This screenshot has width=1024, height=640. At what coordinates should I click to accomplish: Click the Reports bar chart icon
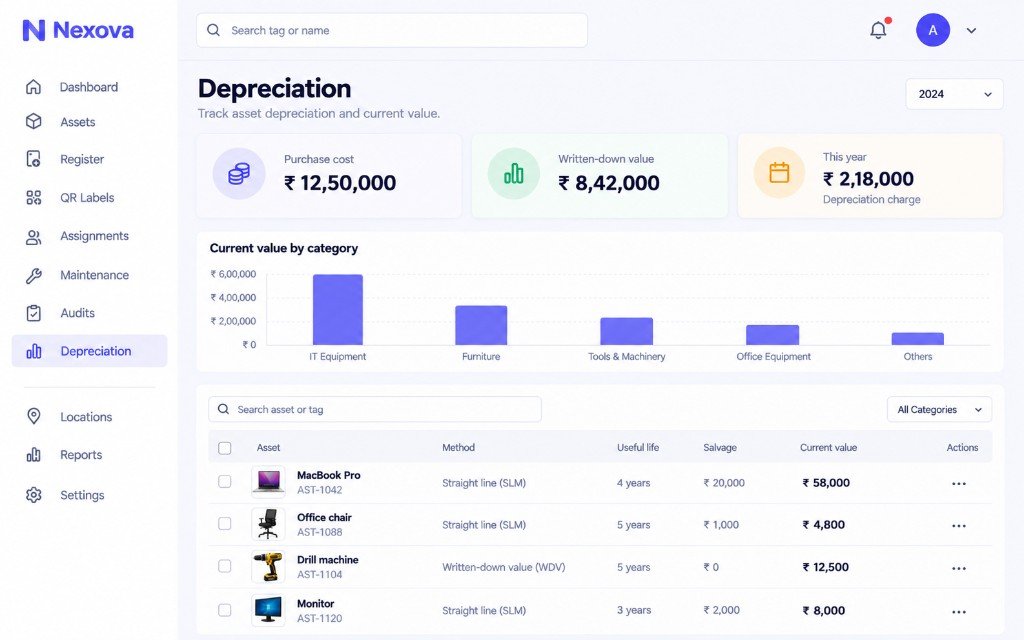pos(34,455)
